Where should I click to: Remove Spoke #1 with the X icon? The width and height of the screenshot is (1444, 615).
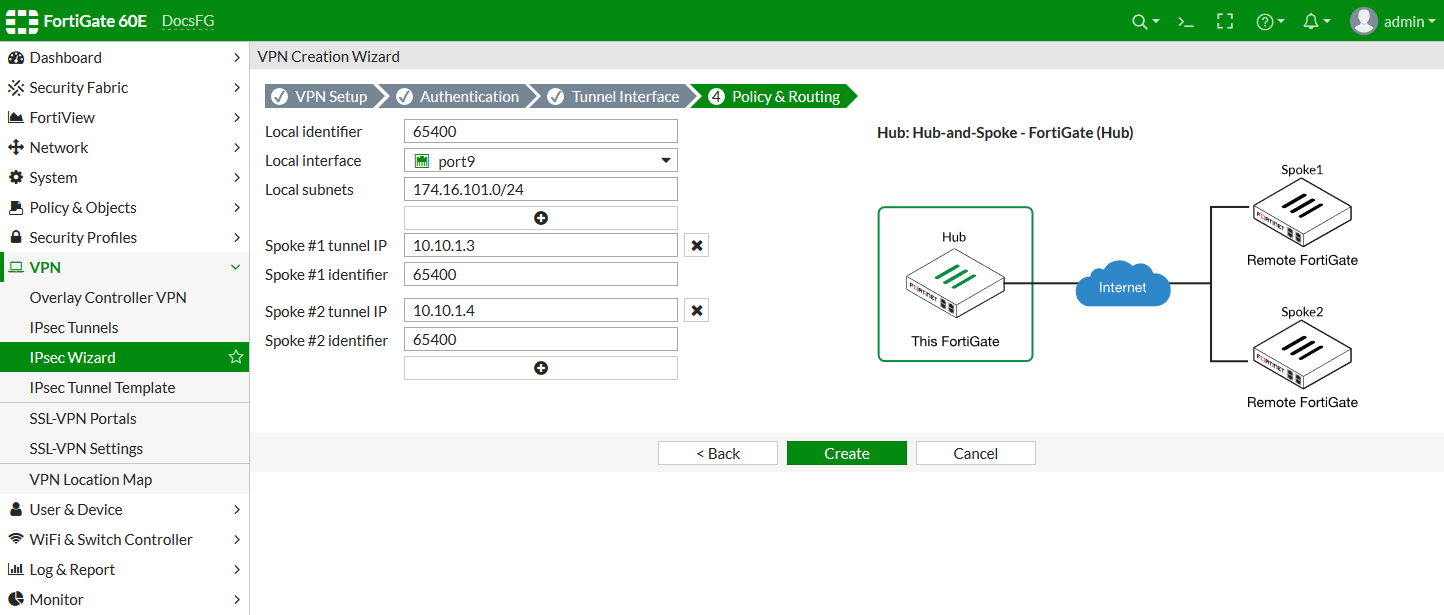pyautogui.click(x=697, y=245)
